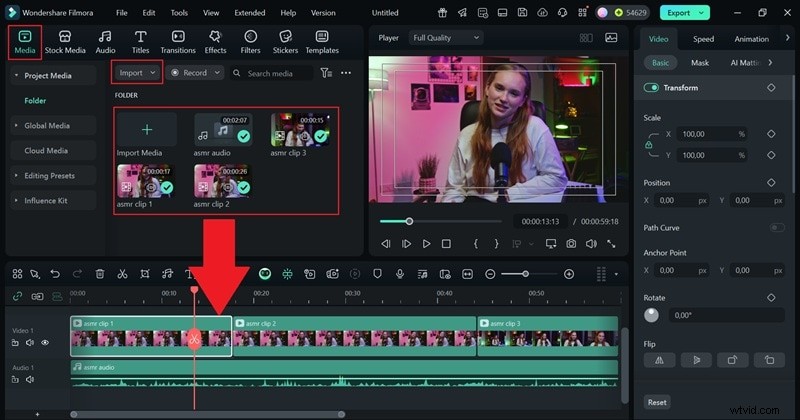The width and height of the screenshot is (800, 420).
Task: Open the Extended menu
Action: click(249, 13)
